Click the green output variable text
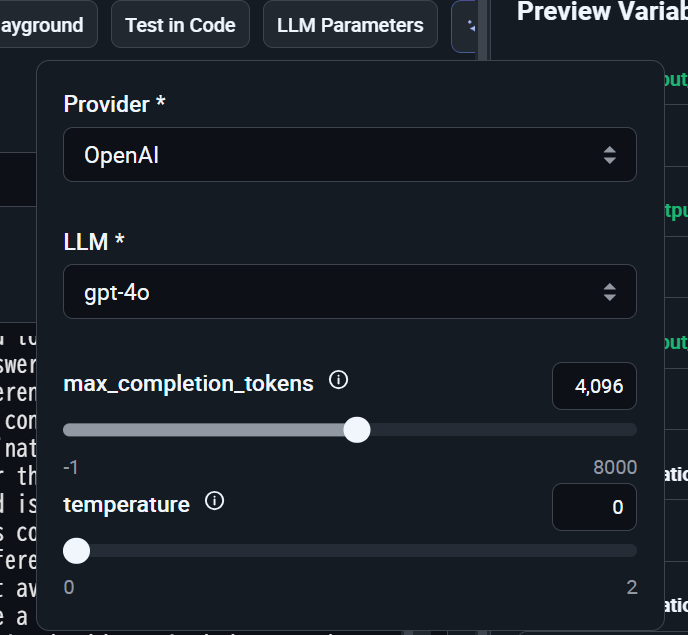The image size is (688, 635). click(x=676, y=80)
